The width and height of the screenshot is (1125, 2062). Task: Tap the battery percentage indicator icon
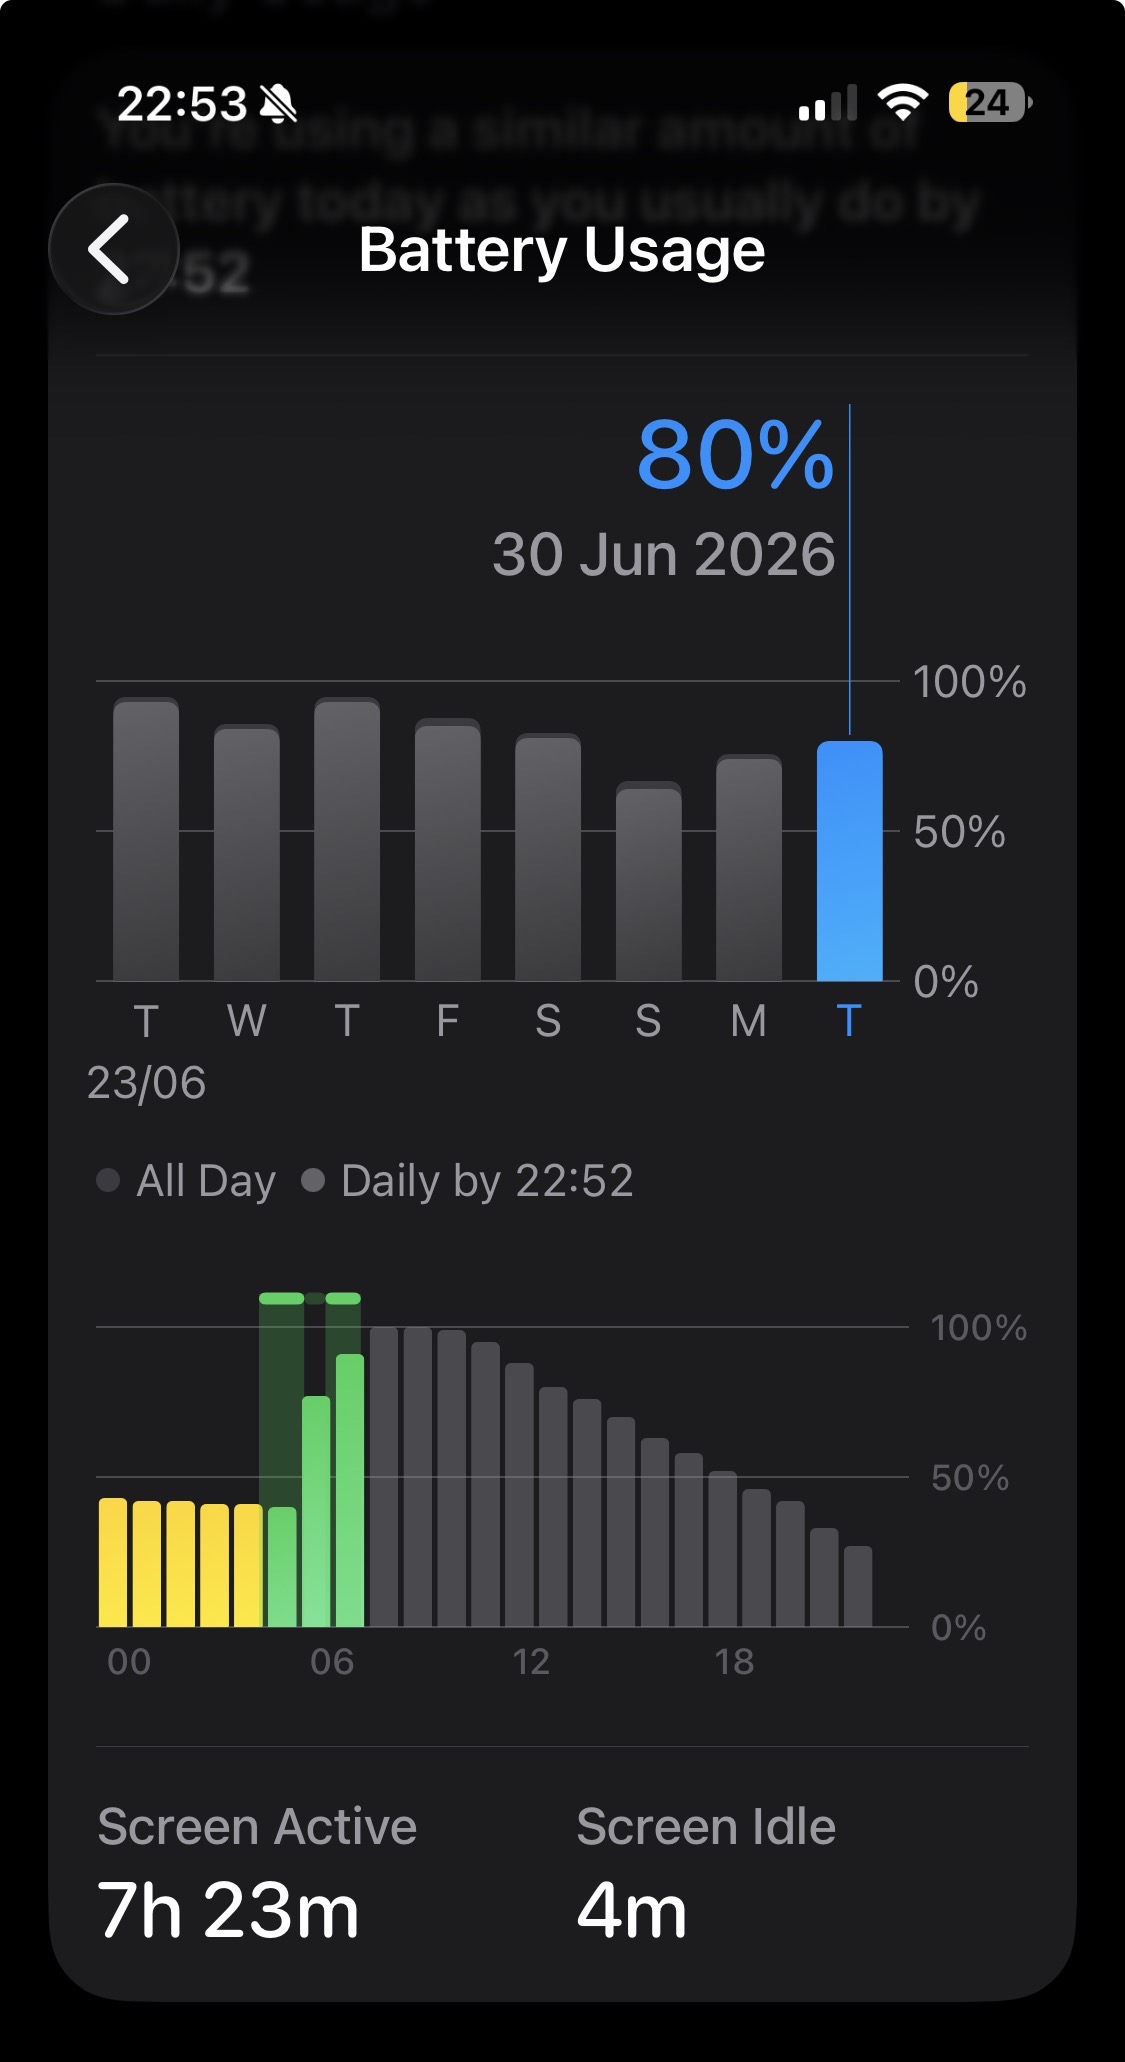pyautogui.click(x=989, y=102)
